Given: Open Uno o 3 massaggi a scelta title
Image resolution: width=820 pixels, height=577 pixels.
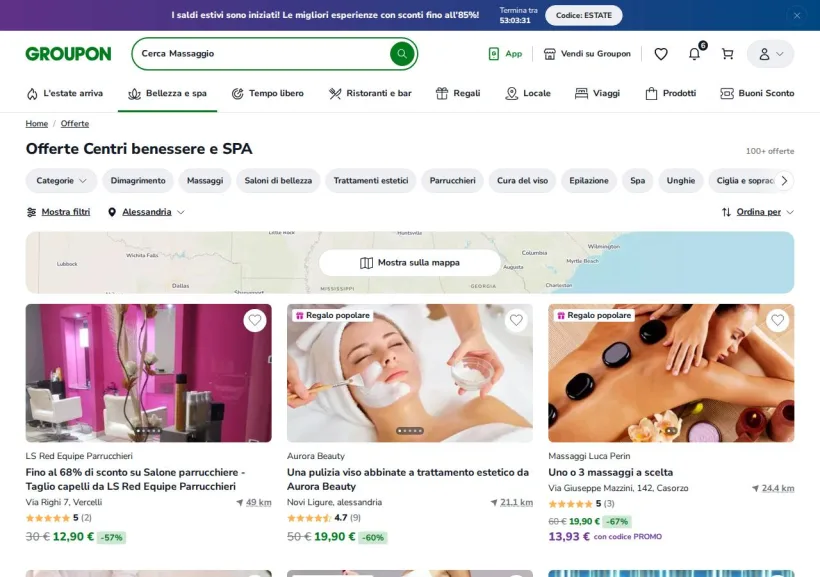Looking at the screenshot, I should 610,472.
